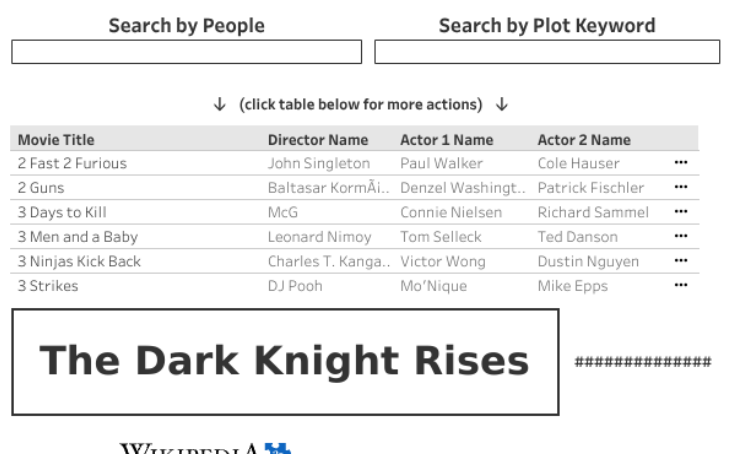Screen dimensions: 736x454
Task: Click the blue puzzle icon beside Wikipedia
Action: coord(277,449)
